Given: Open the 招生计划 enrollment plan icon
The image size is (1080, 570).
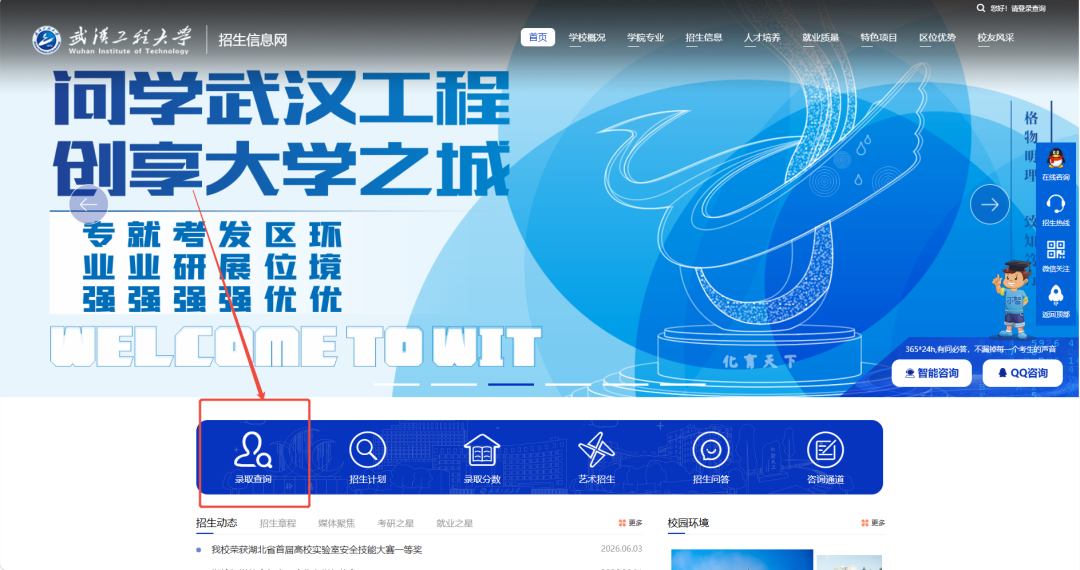Looking at the screenshot, I should point(367,458).
